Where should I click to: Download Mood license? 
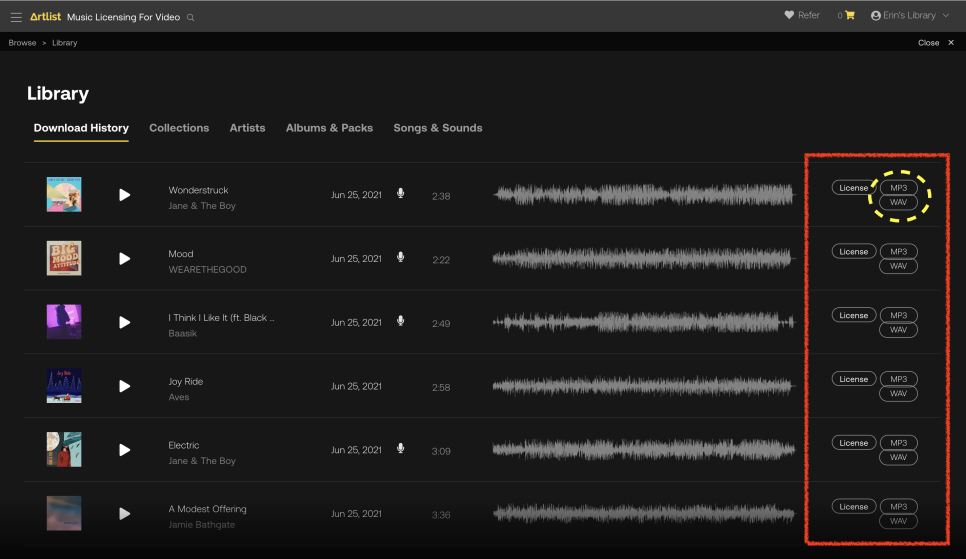[853, 251]
